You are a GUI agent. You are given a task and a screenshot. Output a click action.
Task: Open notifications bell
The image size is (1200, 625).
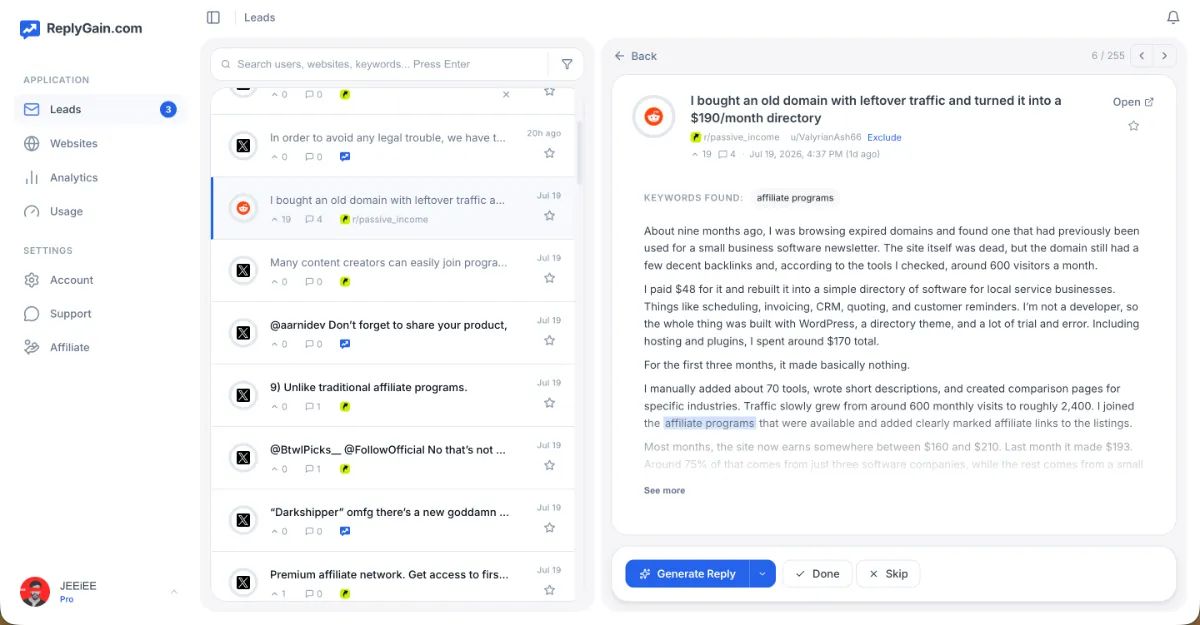(1173, 17)
